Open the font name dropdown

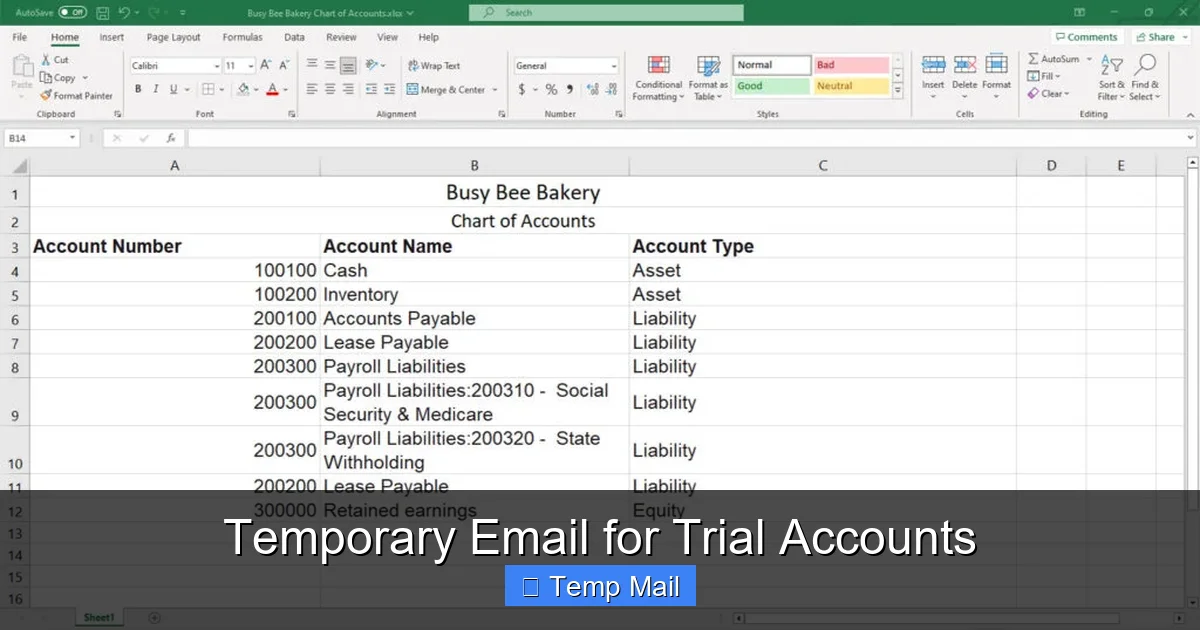click(217, 66)
